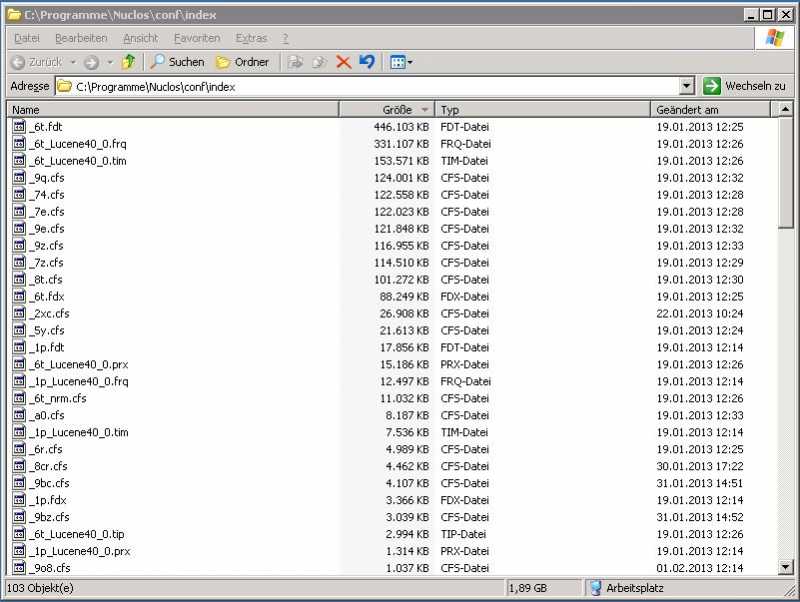Viewport: 800px width, 602px height.
Task: Select the file icon of _1p.fdt
Action: [x=19, y=347]
